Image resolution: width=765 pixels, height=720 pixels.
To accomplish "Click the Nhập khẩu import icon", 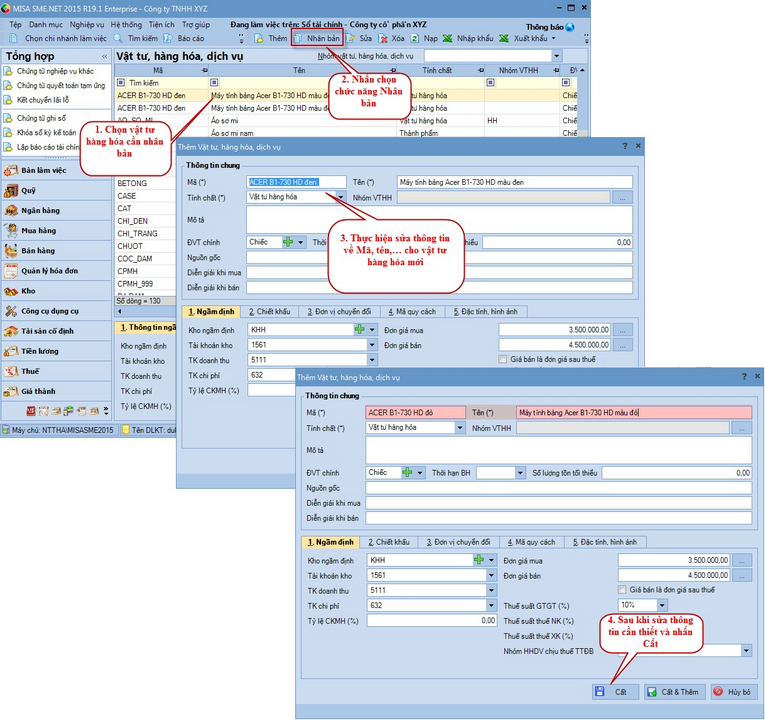I will click(447, 38).
